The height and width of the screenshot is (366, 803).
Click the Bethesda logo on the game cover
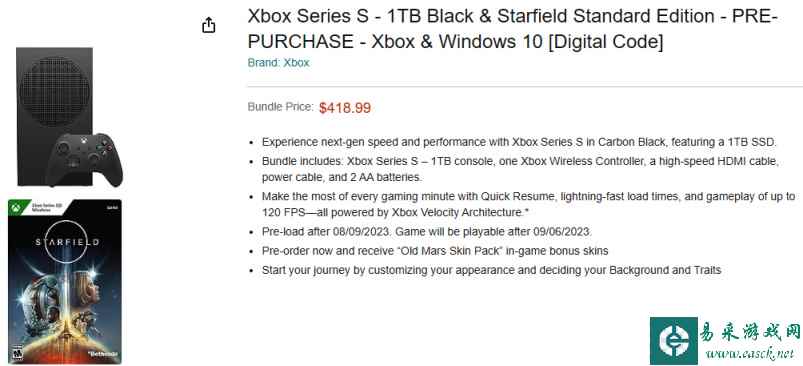click(x=102, y=354)
